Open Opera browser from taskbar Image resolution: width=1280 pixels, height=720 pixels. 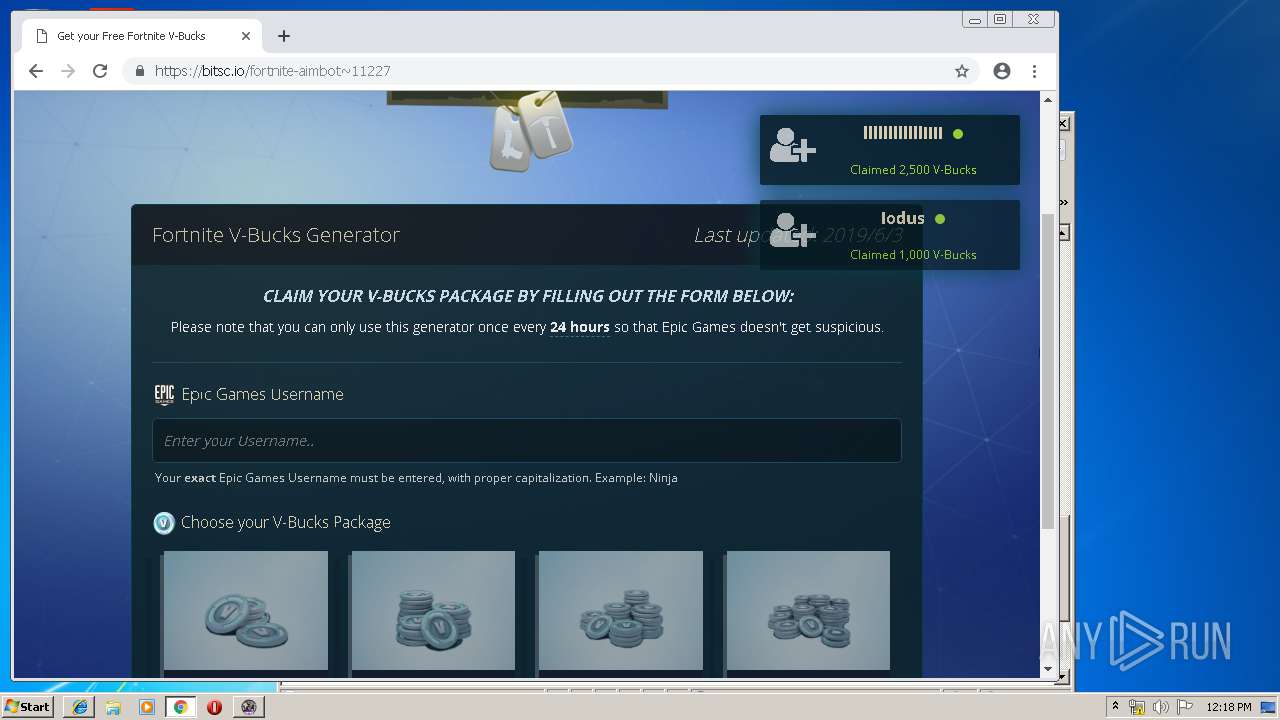tap(214, 706)
